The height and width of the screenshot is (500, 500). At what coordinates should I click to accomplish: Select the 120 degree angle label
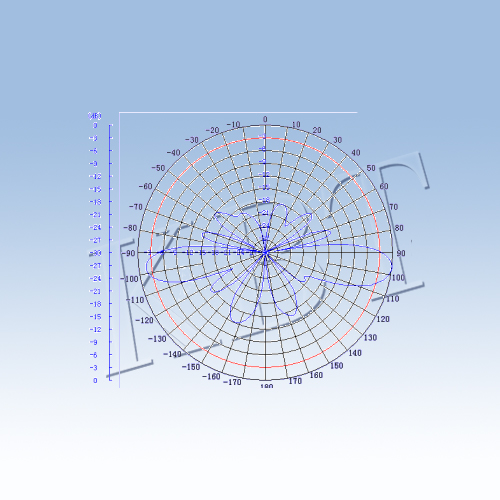click(383, 319)
